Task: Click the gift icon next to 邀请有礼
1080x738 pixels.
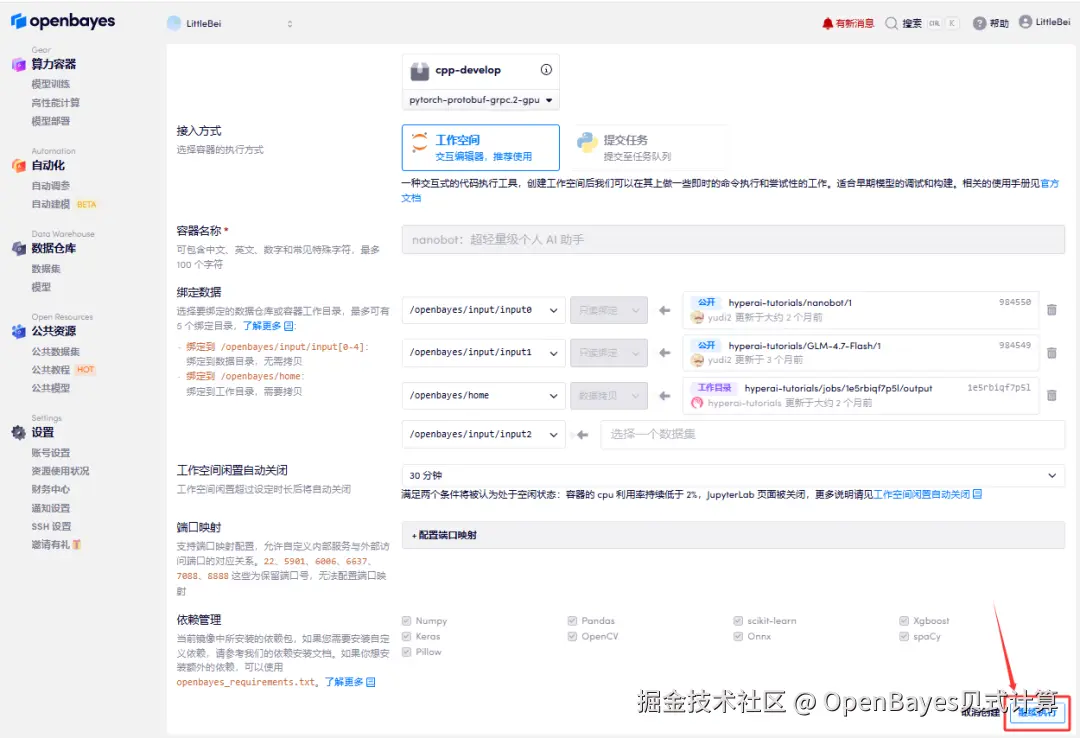Action: pyautogui.click(x=76, y=544)
